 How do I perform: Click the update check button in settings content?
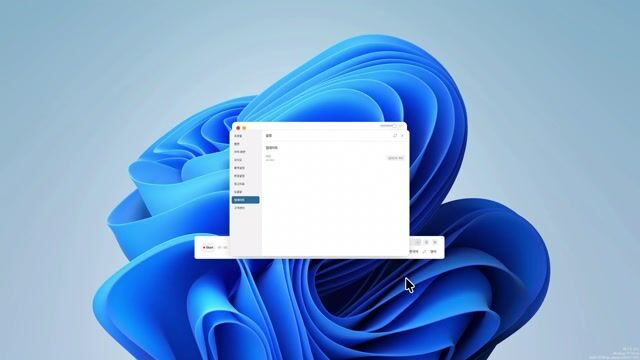pos(396,158)
